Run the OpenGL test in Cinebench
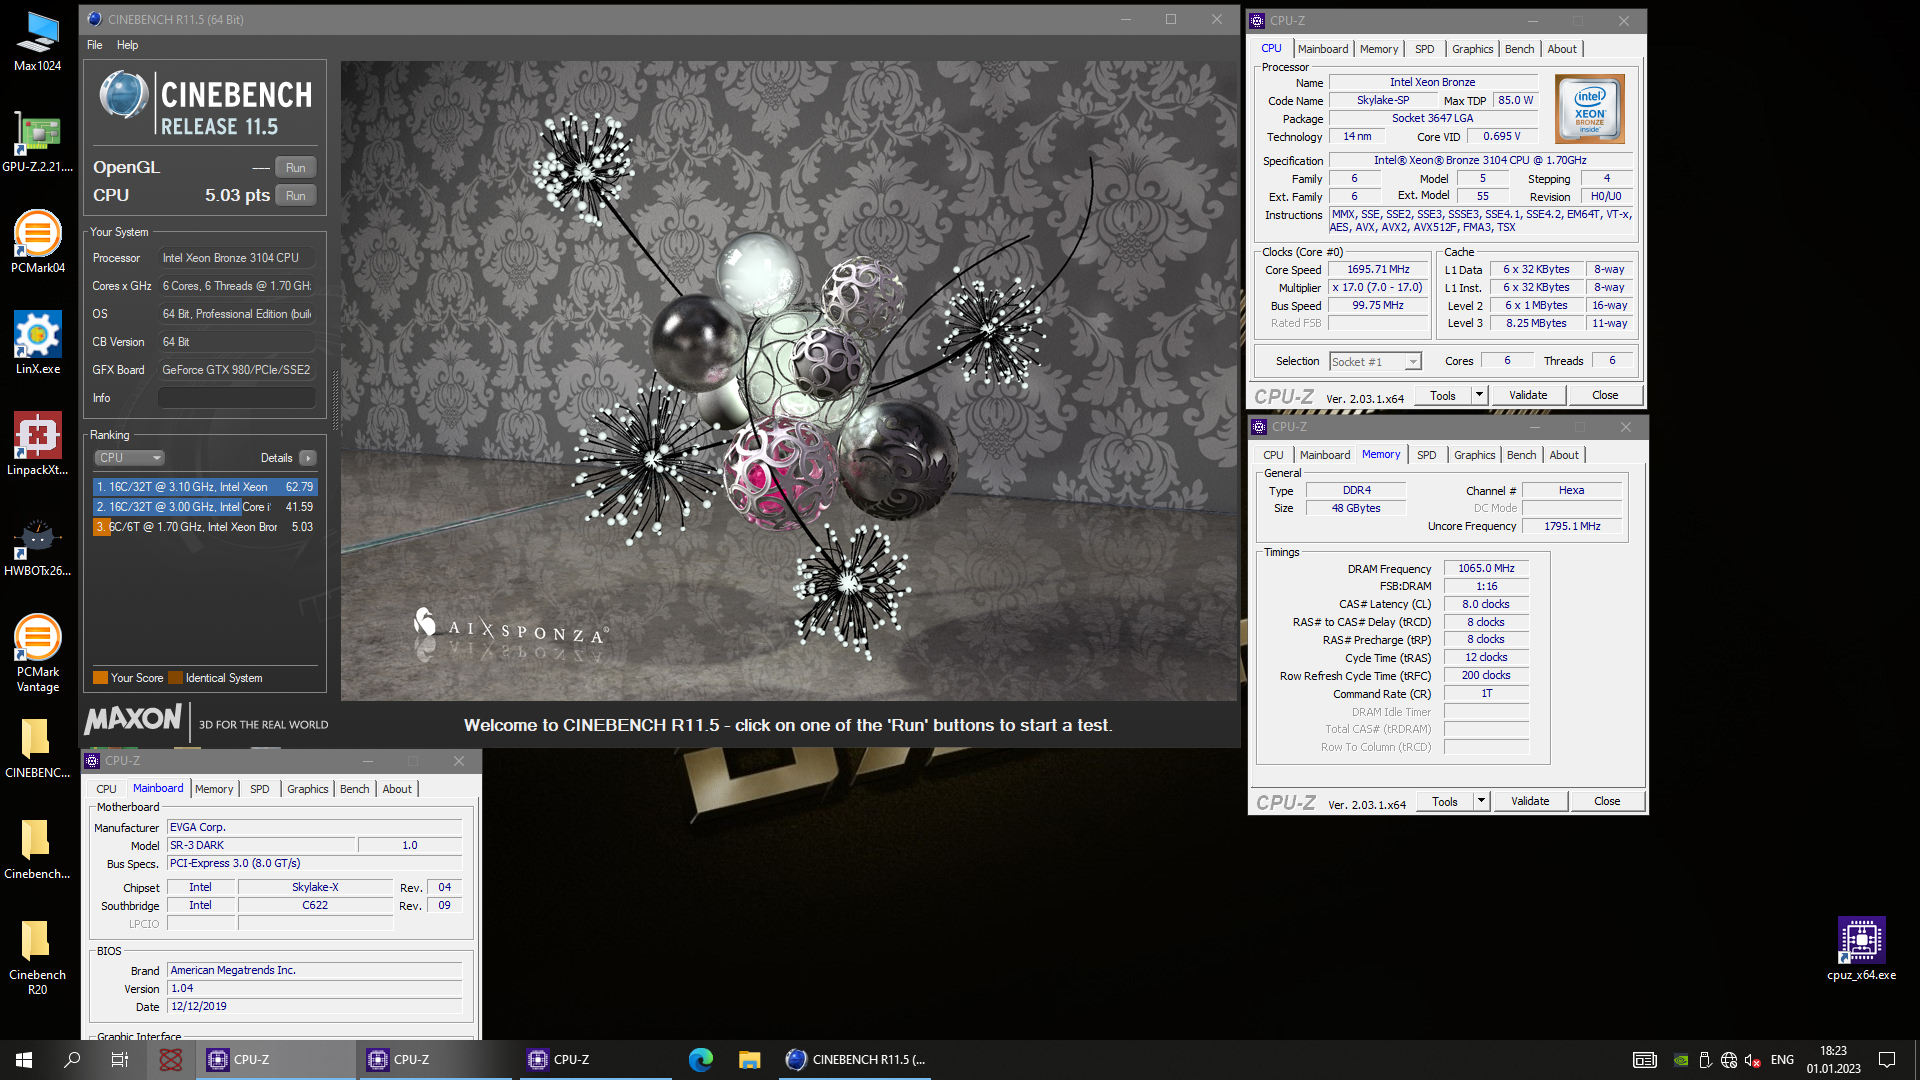This screenshot has width=1920, height=1080. (x=295, y=168)
